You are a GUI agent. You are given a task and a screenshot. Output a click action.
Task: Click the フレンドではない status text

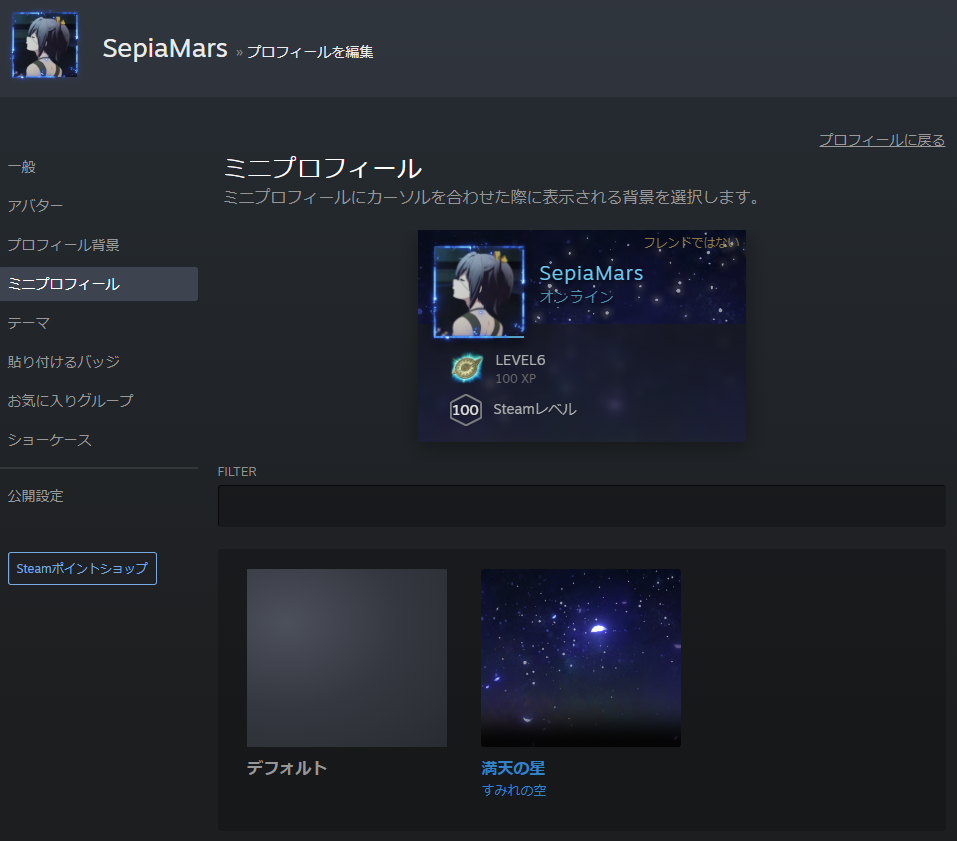[x=692, y=242]
